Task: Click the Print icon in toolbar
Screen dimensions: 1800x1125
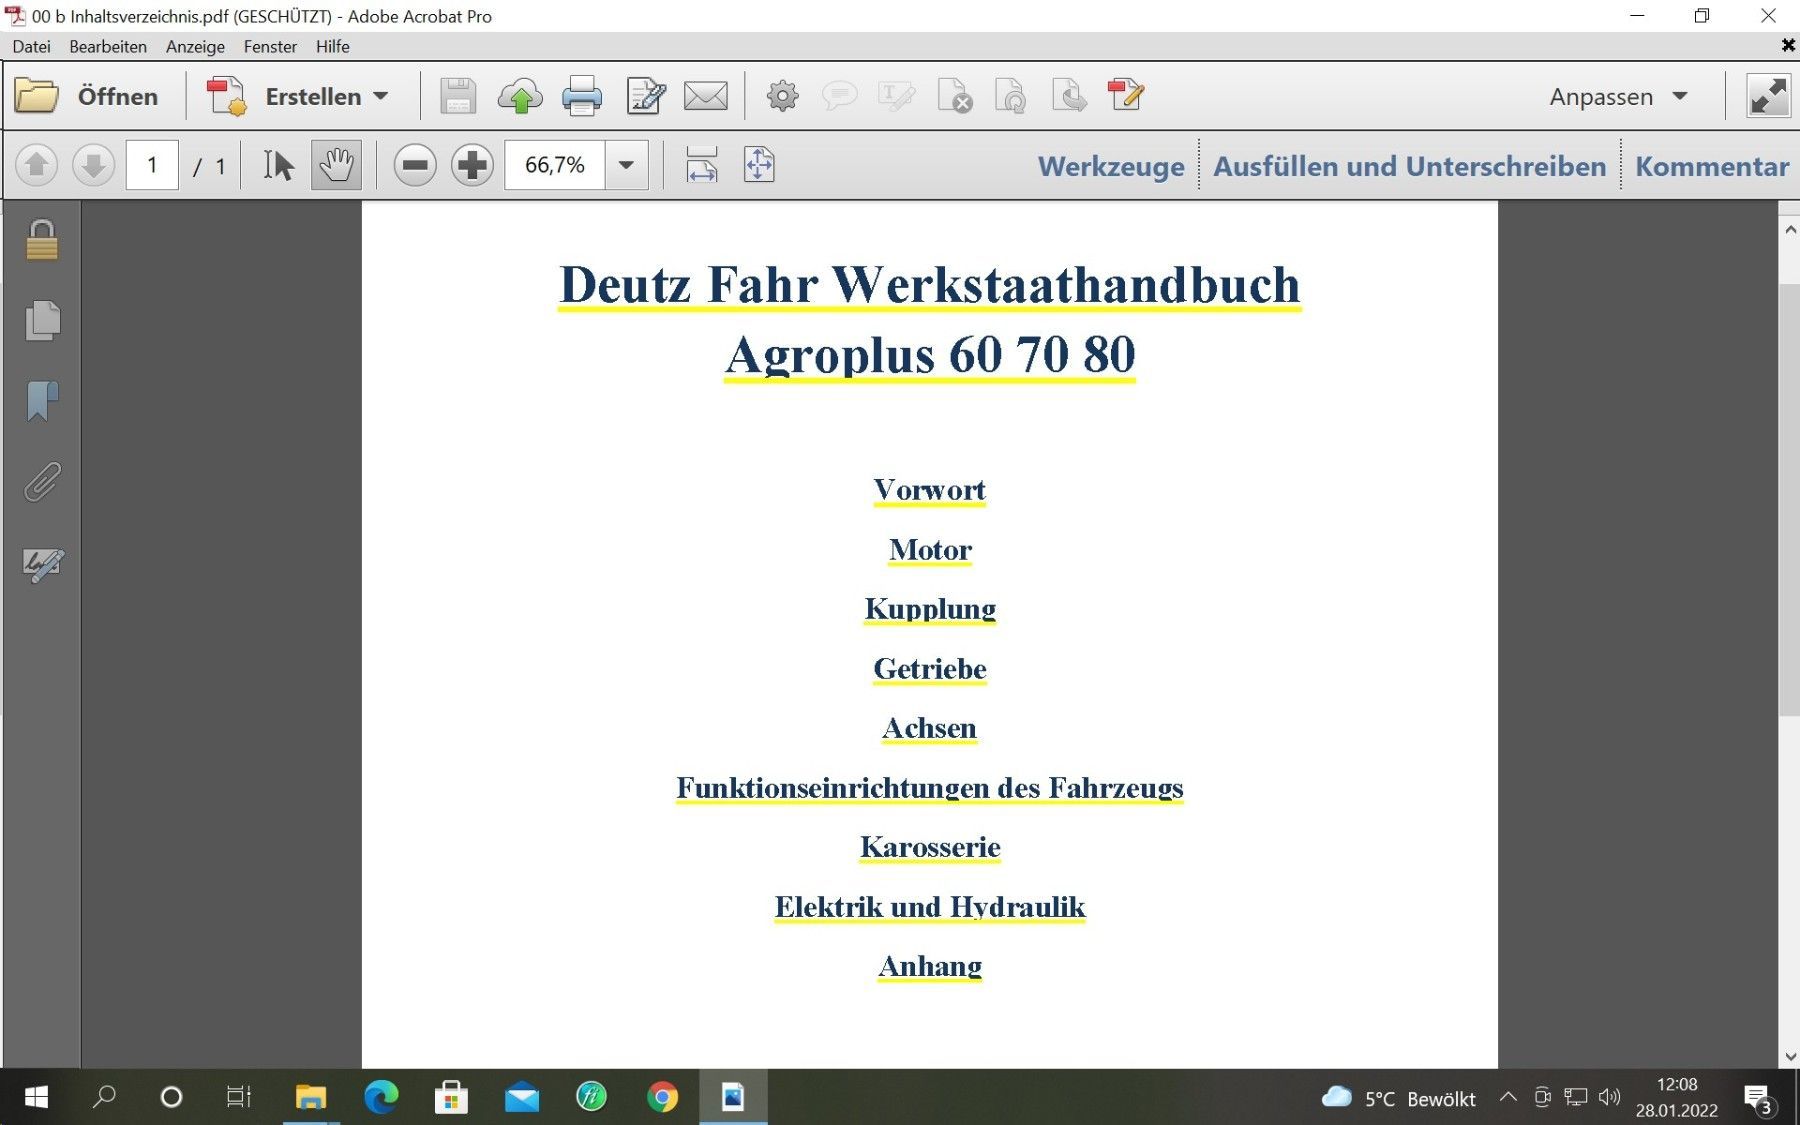Action: 581,97
